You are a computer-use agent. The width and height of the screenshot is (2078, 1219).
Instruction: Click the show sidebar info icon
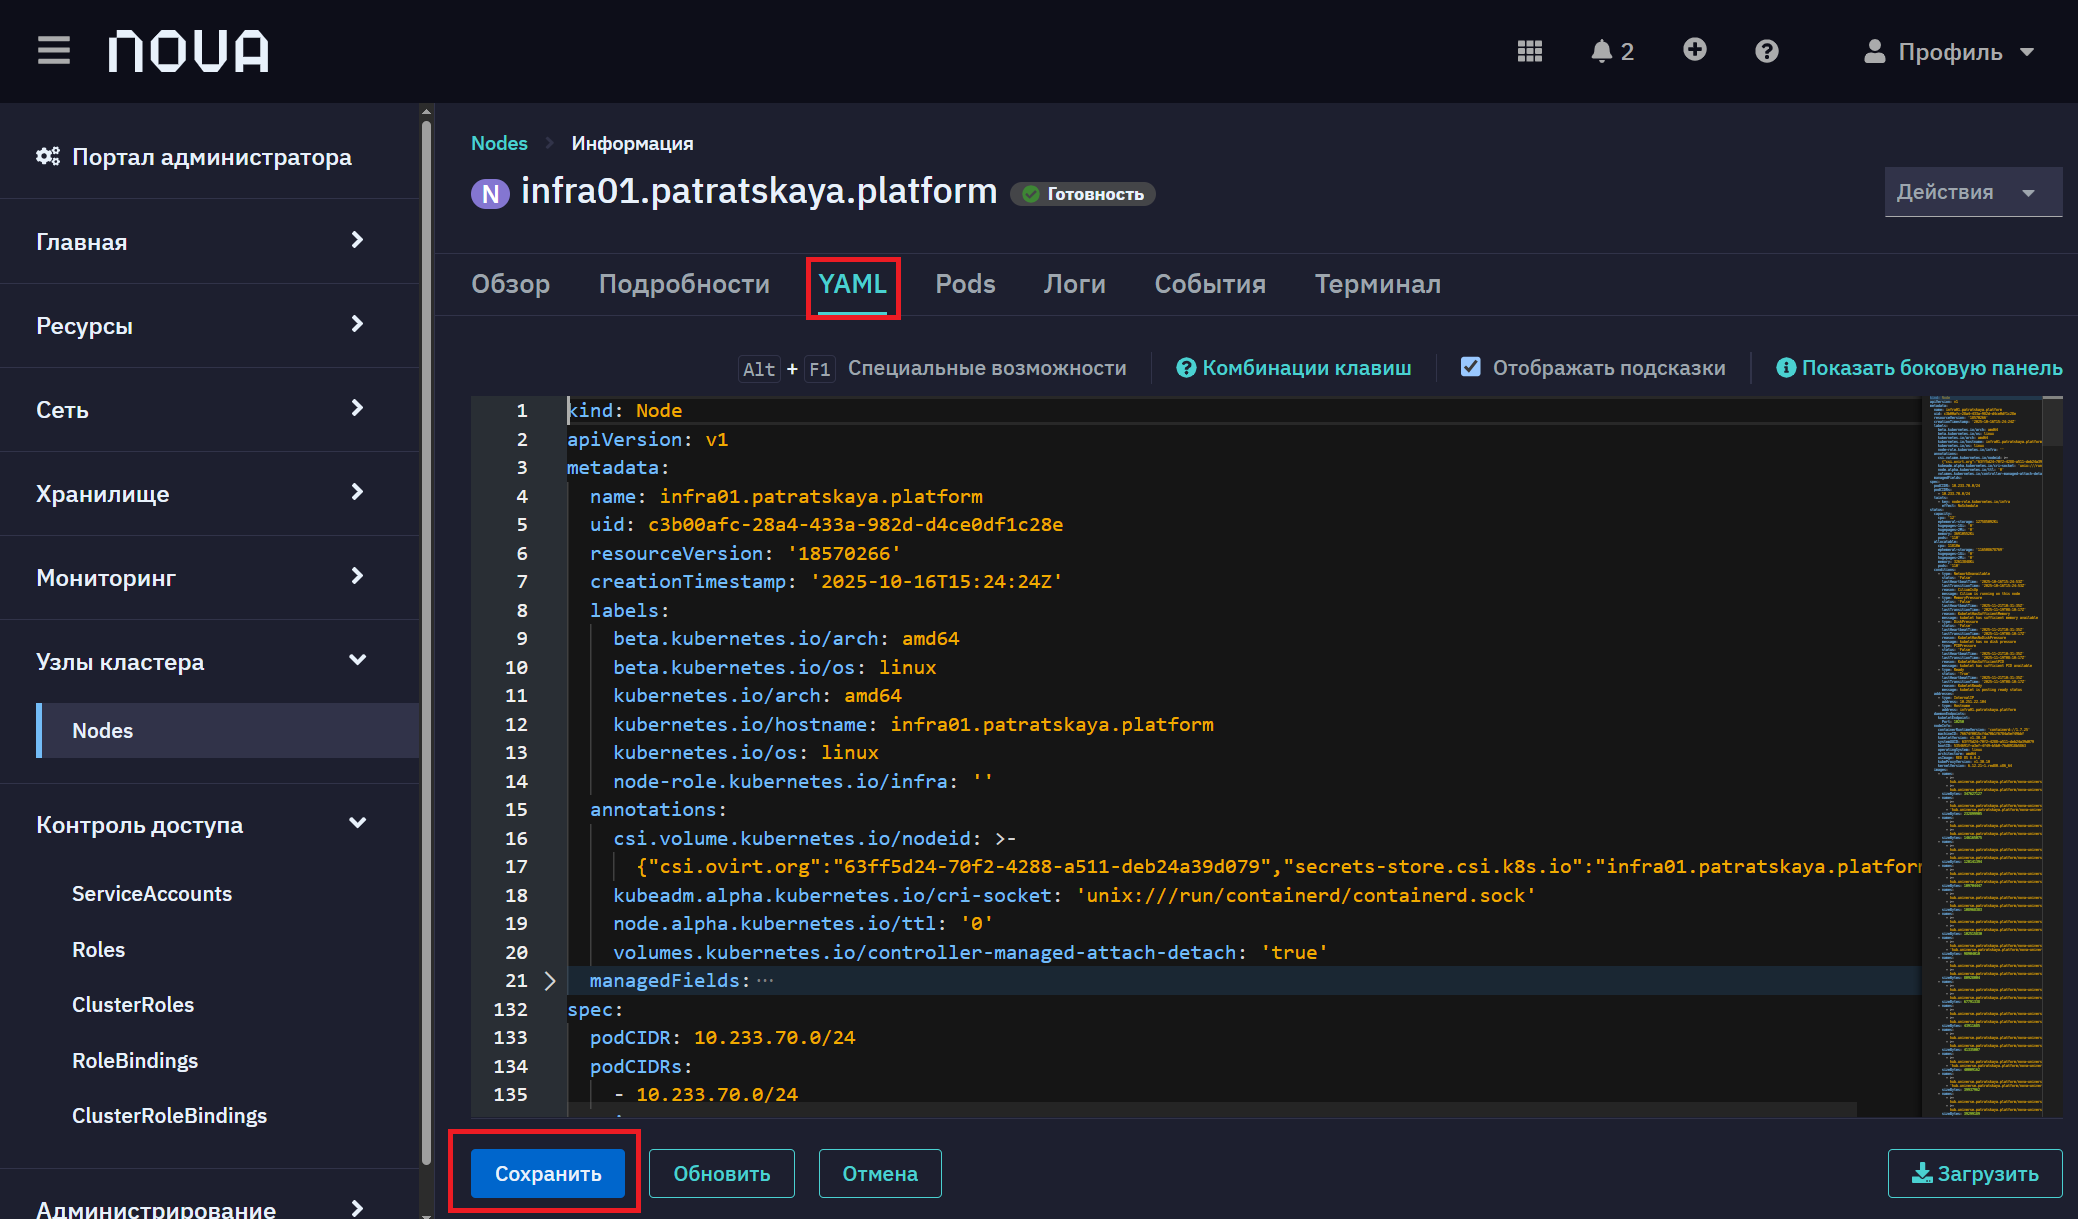pyautogui.click(x=1786, y=368)
